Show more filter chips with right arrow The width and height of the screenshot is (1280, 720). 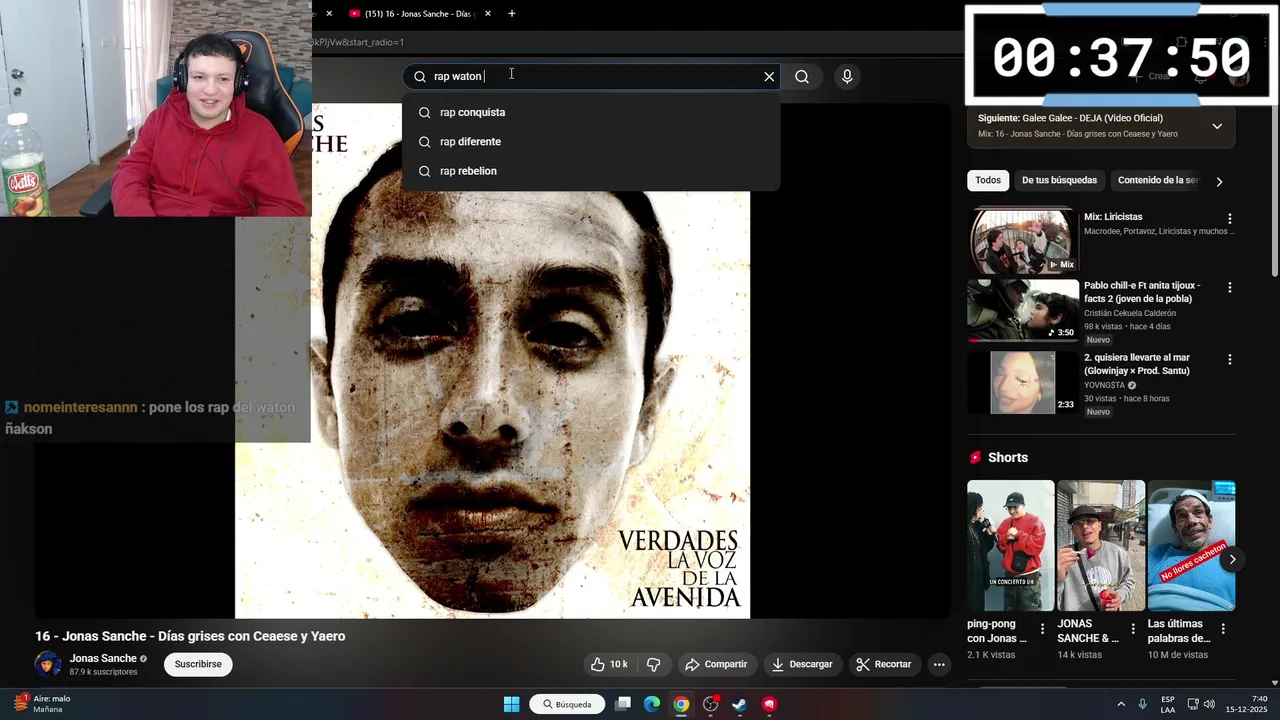(1219, 181)
